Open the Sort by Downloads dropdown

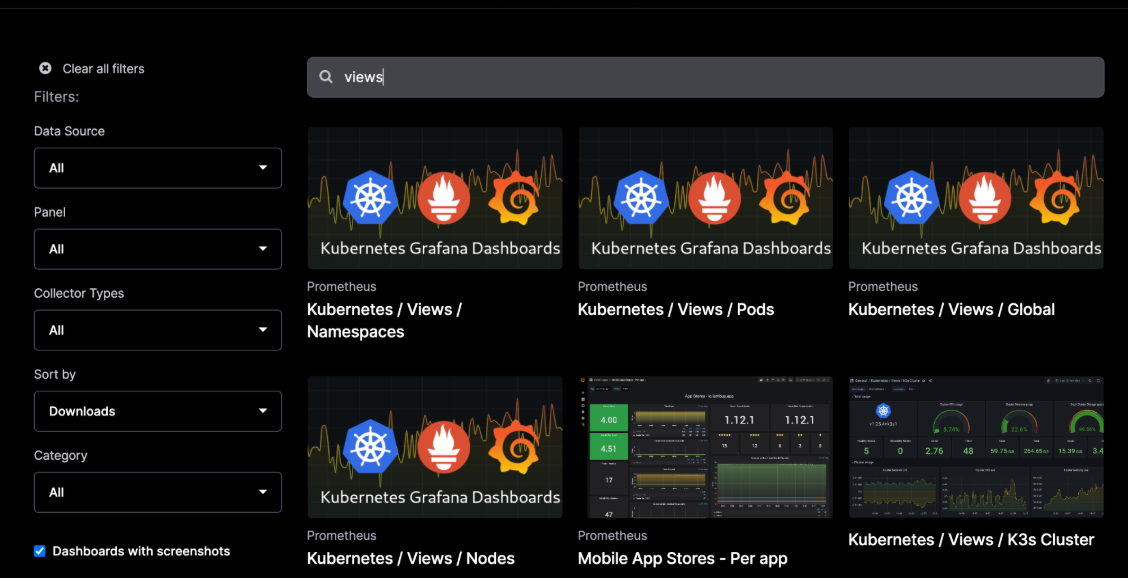click(158, 411)
